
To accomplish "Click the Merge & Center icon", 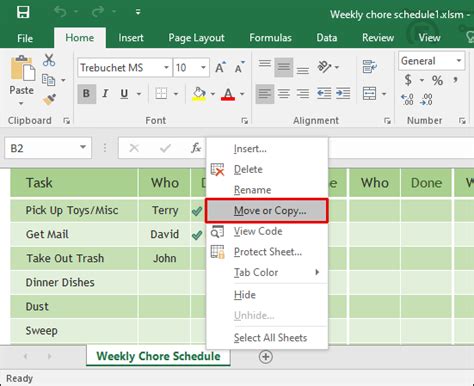I will coord(369,94).
